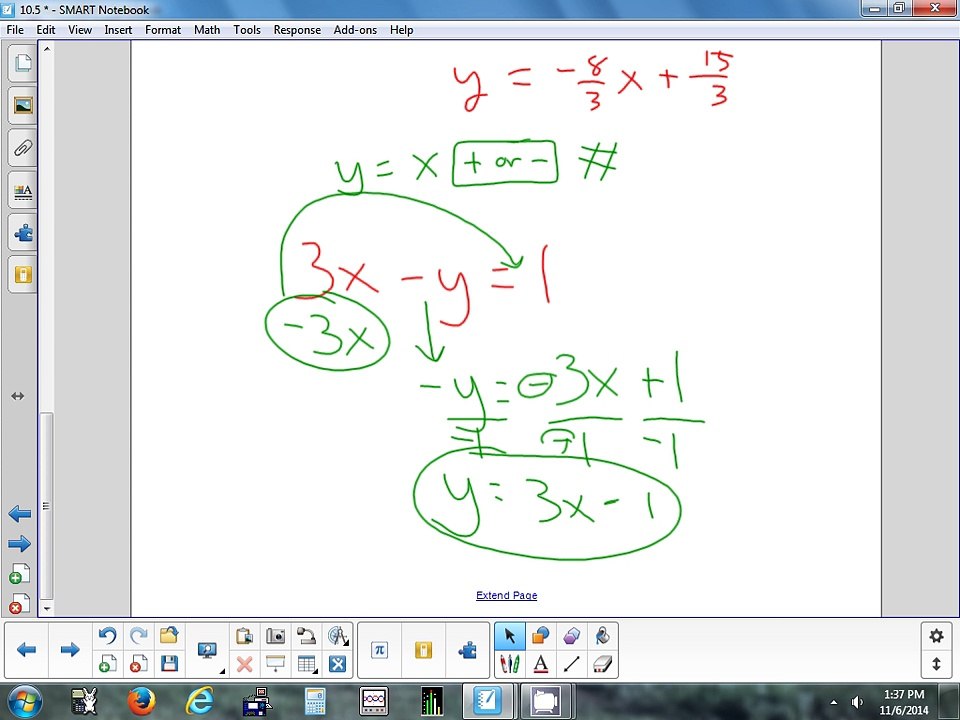Delete page from bottom toolbar
Screen dimensions: 960x720
point(139,664)
